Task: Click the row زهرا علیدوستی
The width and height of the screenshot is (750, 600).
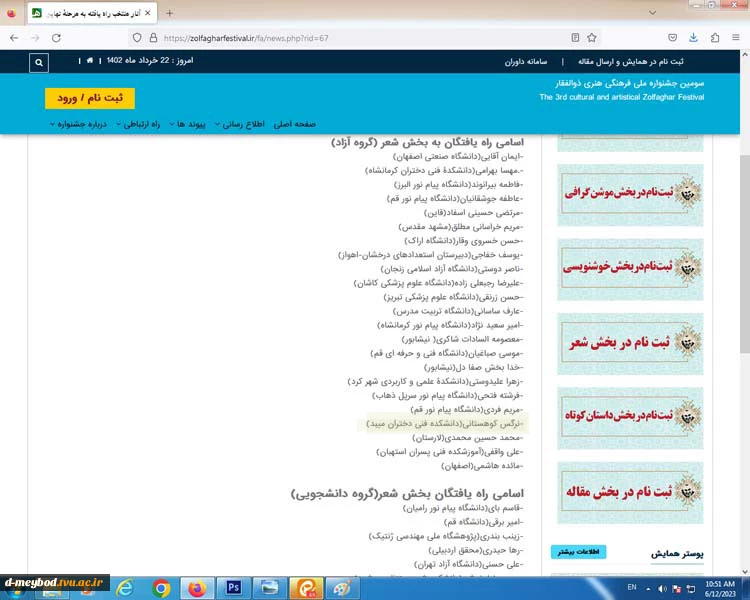Action: pyautogui.click(x=436, y=381)
